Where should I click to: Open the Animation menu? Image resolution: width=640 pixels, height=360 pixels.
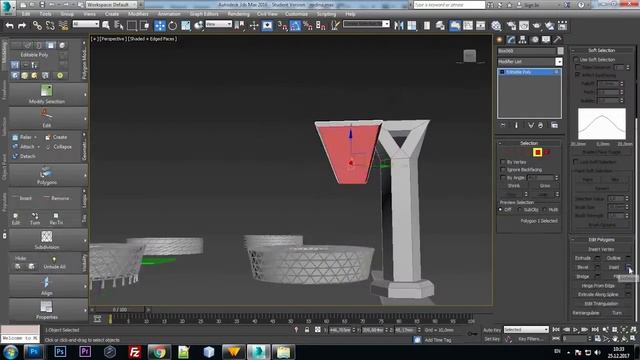169,14
